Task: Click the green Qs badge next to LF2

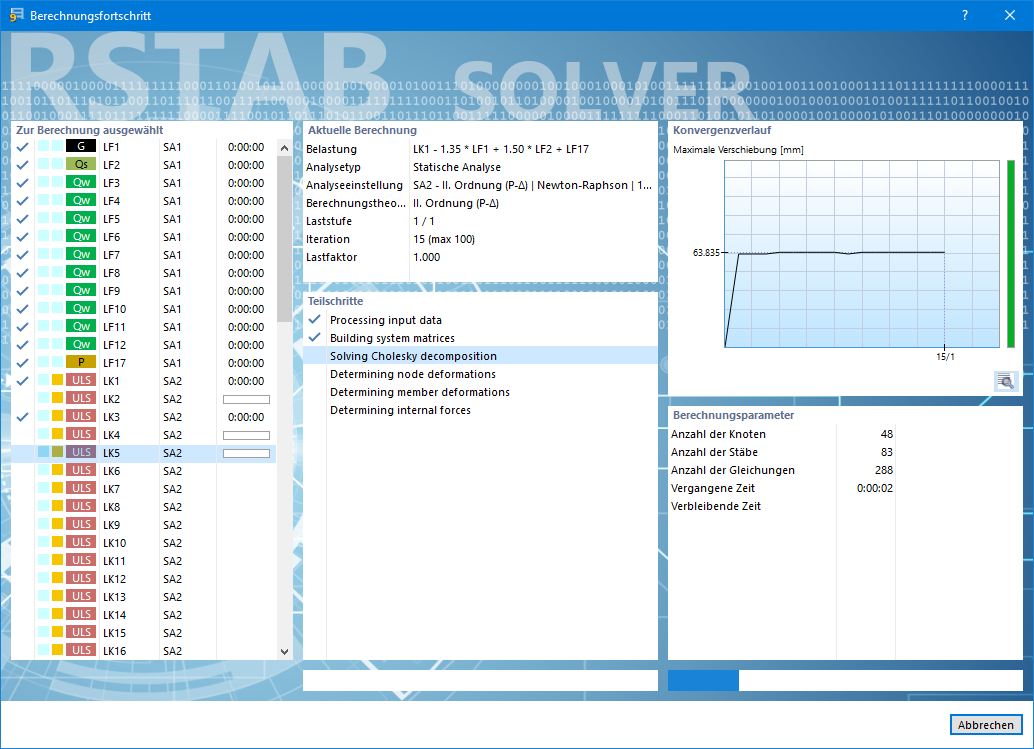Action: (82, 164)
